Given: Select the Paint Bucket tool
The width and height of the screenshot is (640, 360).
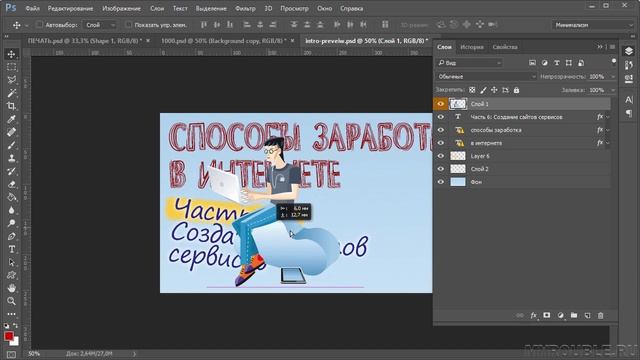Looking at the screenshot, I should point(11,197).
